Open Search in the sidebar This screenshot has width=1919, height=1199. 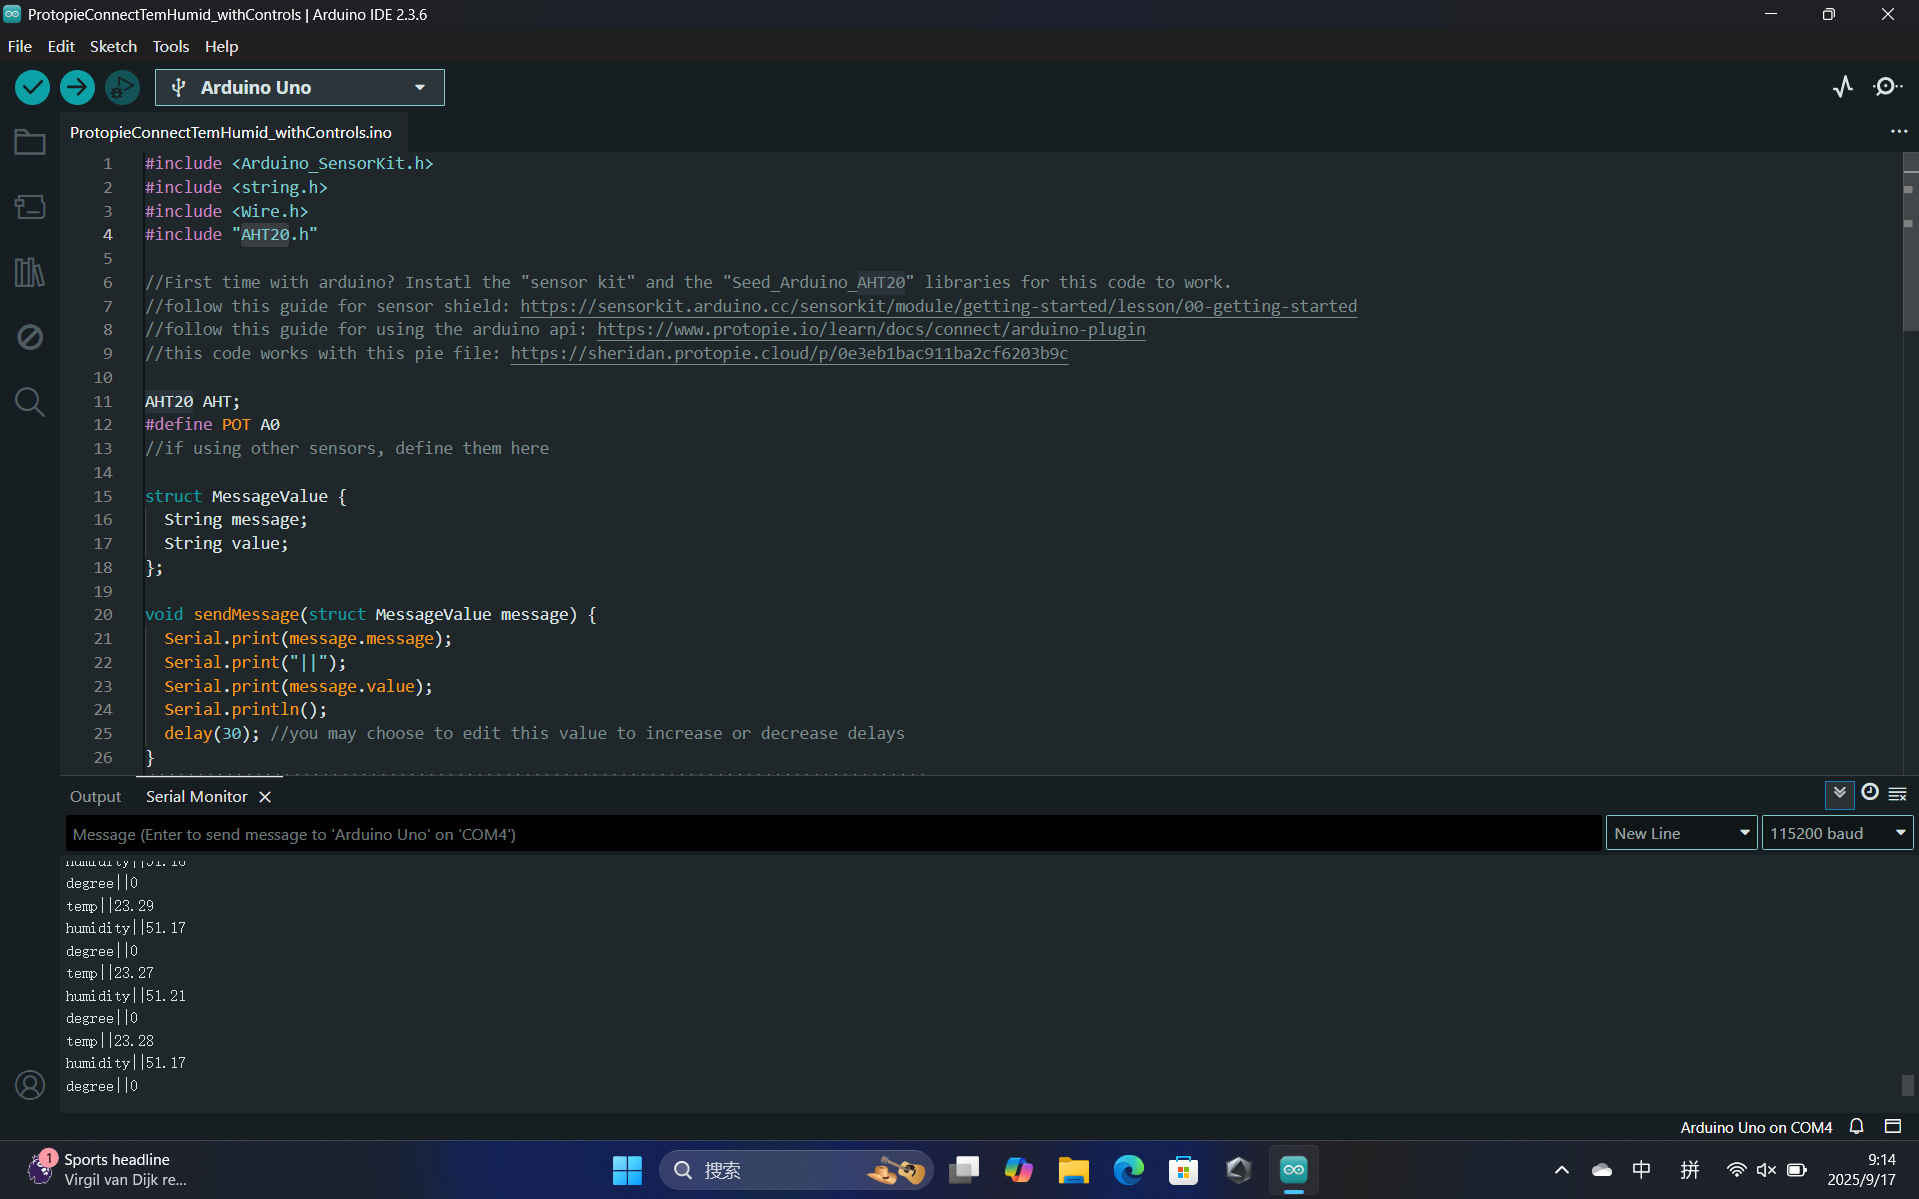coord(29,402)
